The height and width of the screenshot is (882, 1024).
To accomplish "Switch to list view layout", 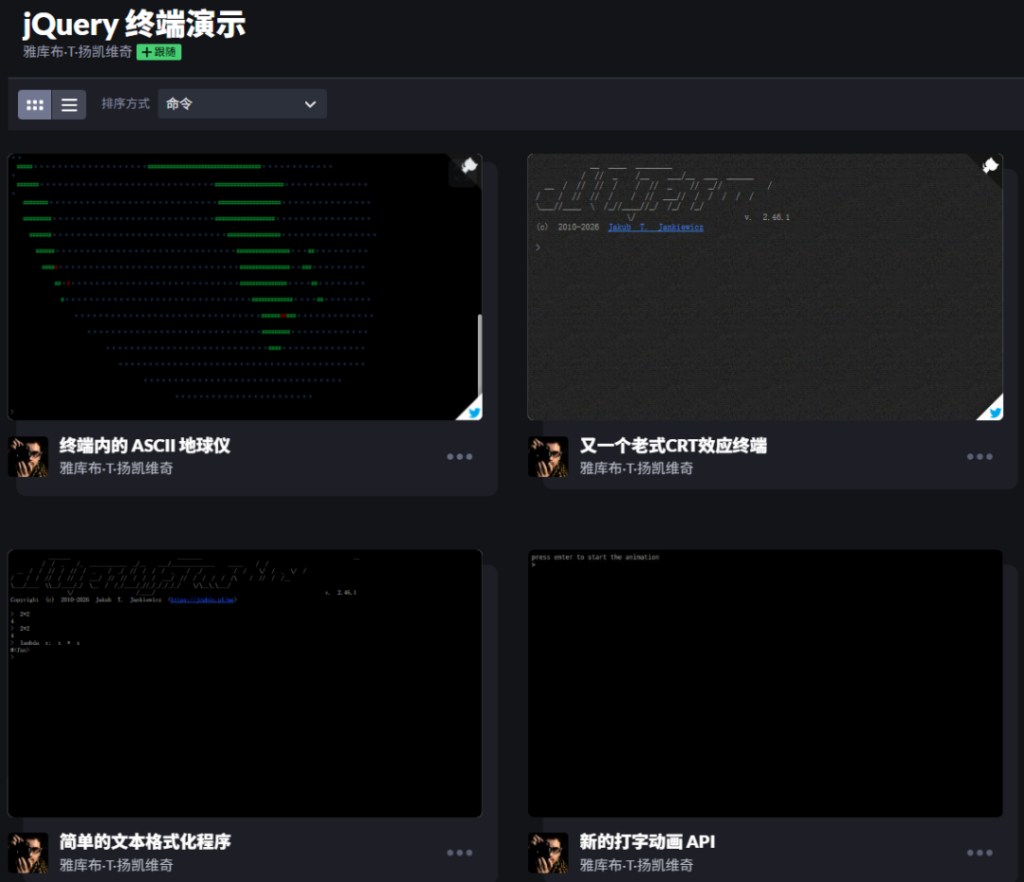I will 69,104.
